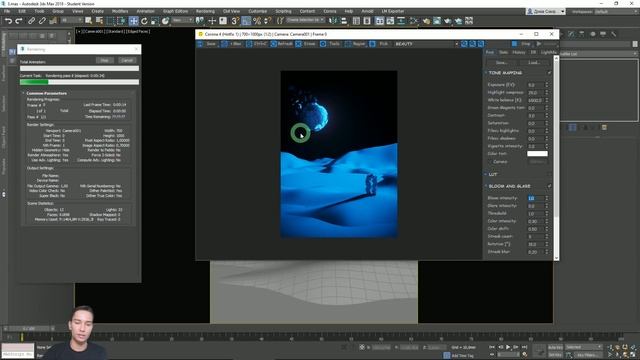Activate the Select and Move tool
The height and width of the screenshot is (360, 640).
click(x=133, y=21)
